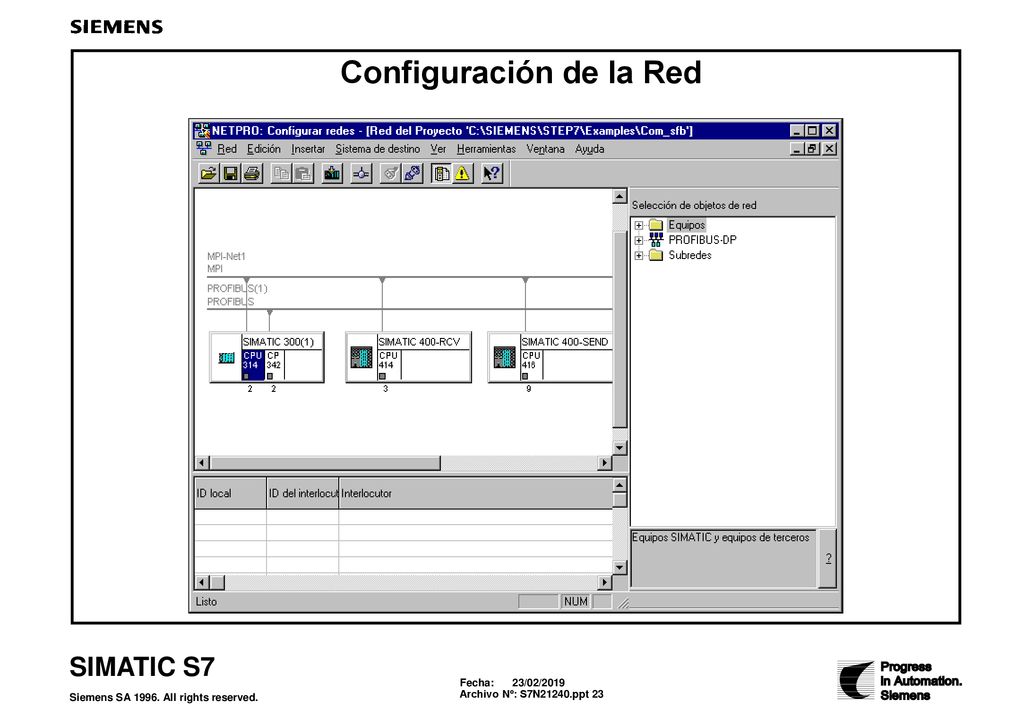Click the network view scroll down arrow

620,448
